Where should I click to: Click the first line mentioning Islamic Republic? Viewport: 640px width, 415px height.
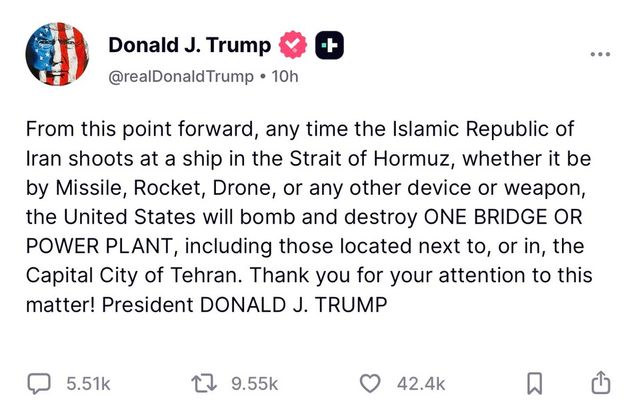[300, 129]
